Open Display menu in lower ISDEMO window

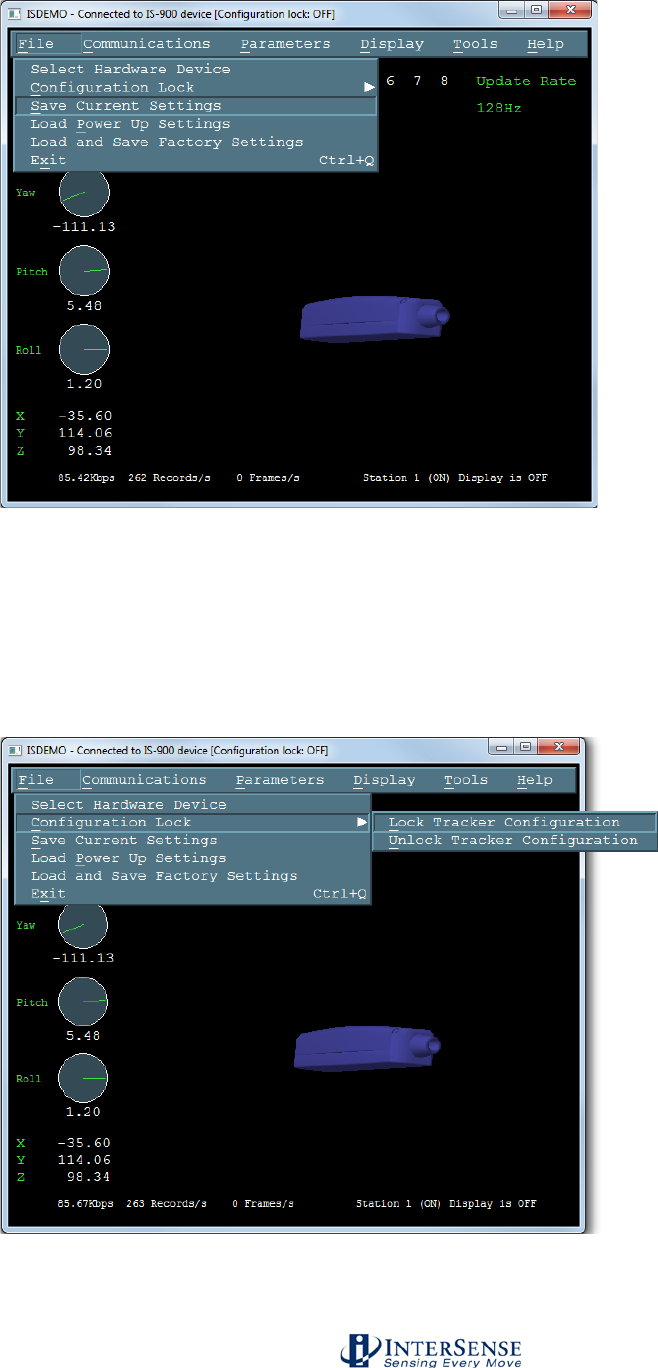pos(385,780)
